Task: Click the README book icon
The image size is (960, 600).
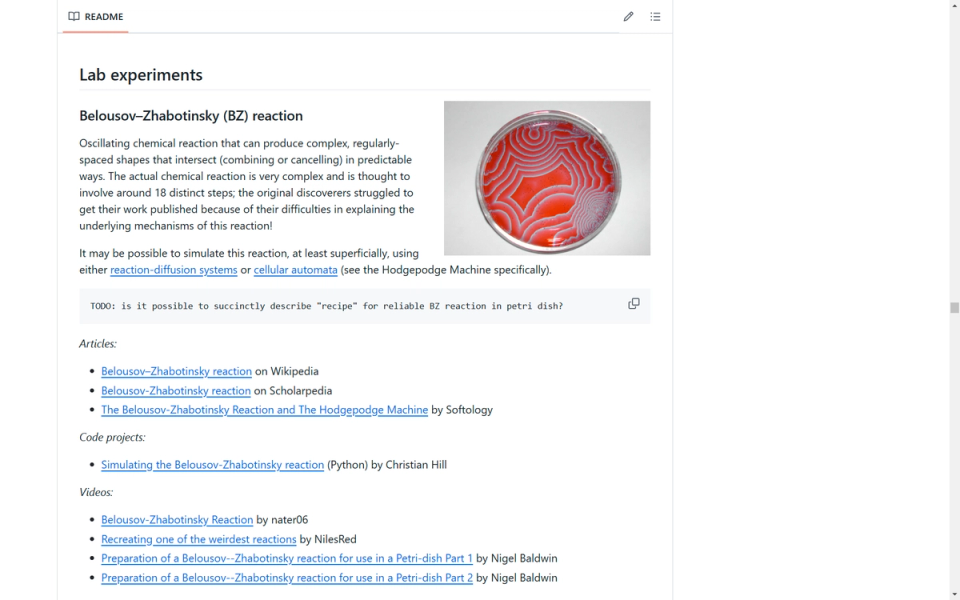Action: click(74, 17)
